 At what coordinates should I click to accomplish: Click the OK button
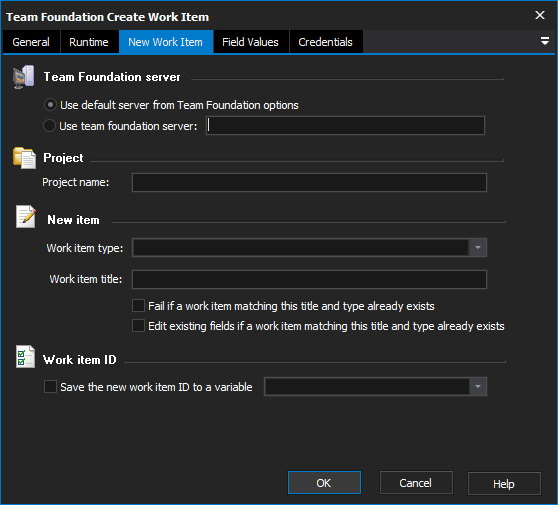[324, 483]
